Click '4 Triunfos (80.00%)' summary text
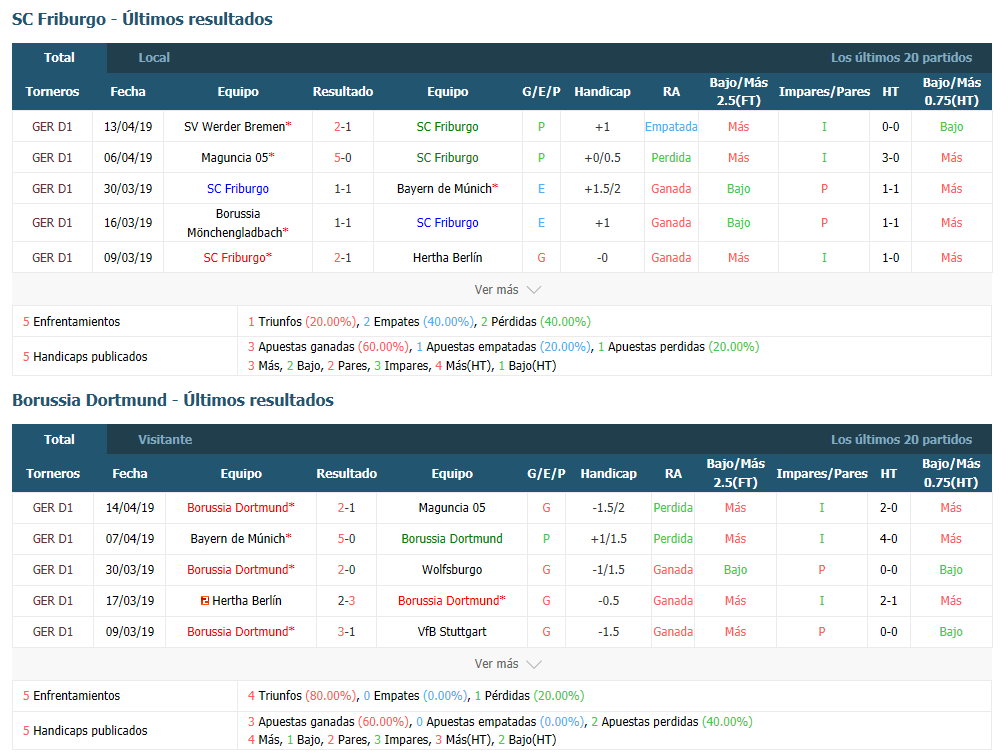The width and height of the screenshot is (1003, 754). point(302,696)
